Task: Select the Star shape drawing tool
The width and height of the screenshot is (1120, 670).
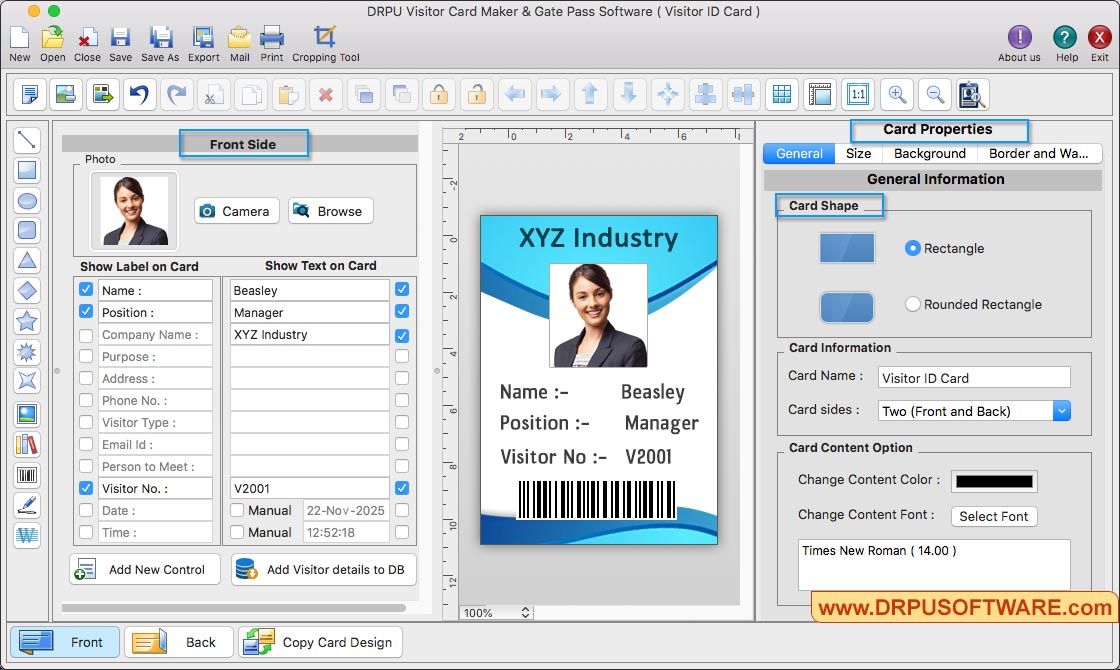Action: pos(27,321)
